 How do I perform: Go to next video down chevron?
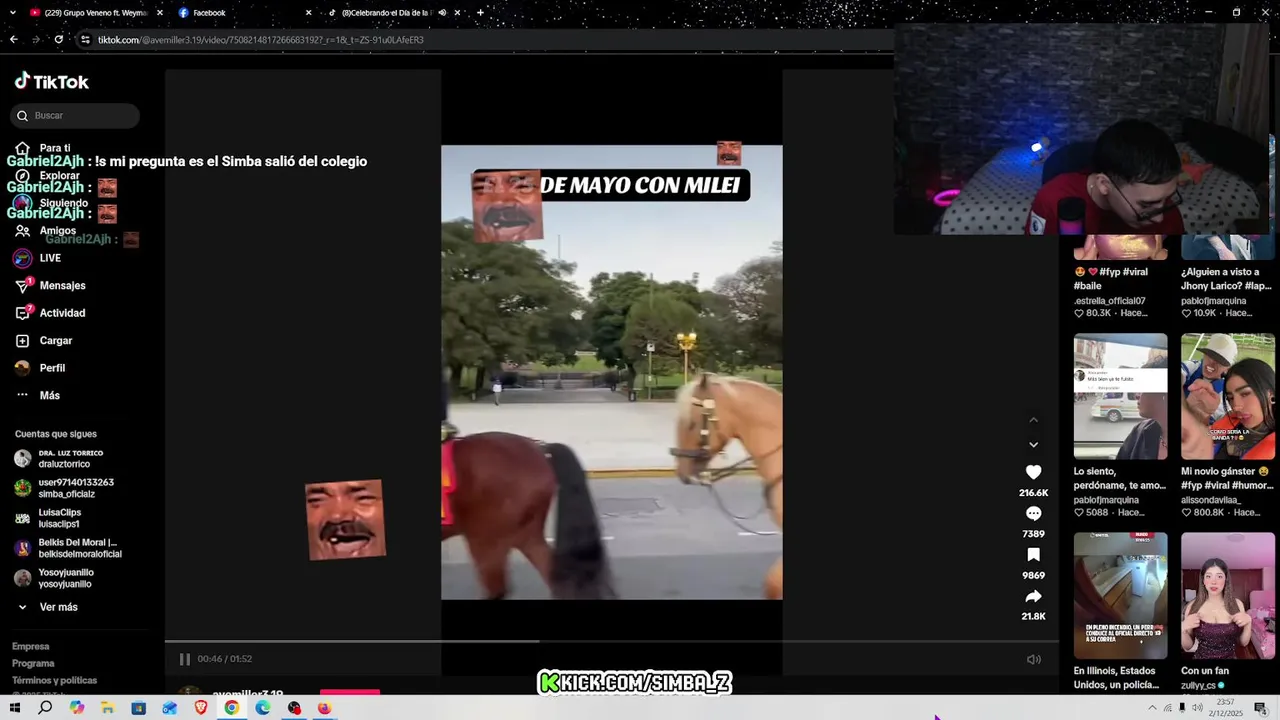pyautogui.click(x=1034, y=445)
